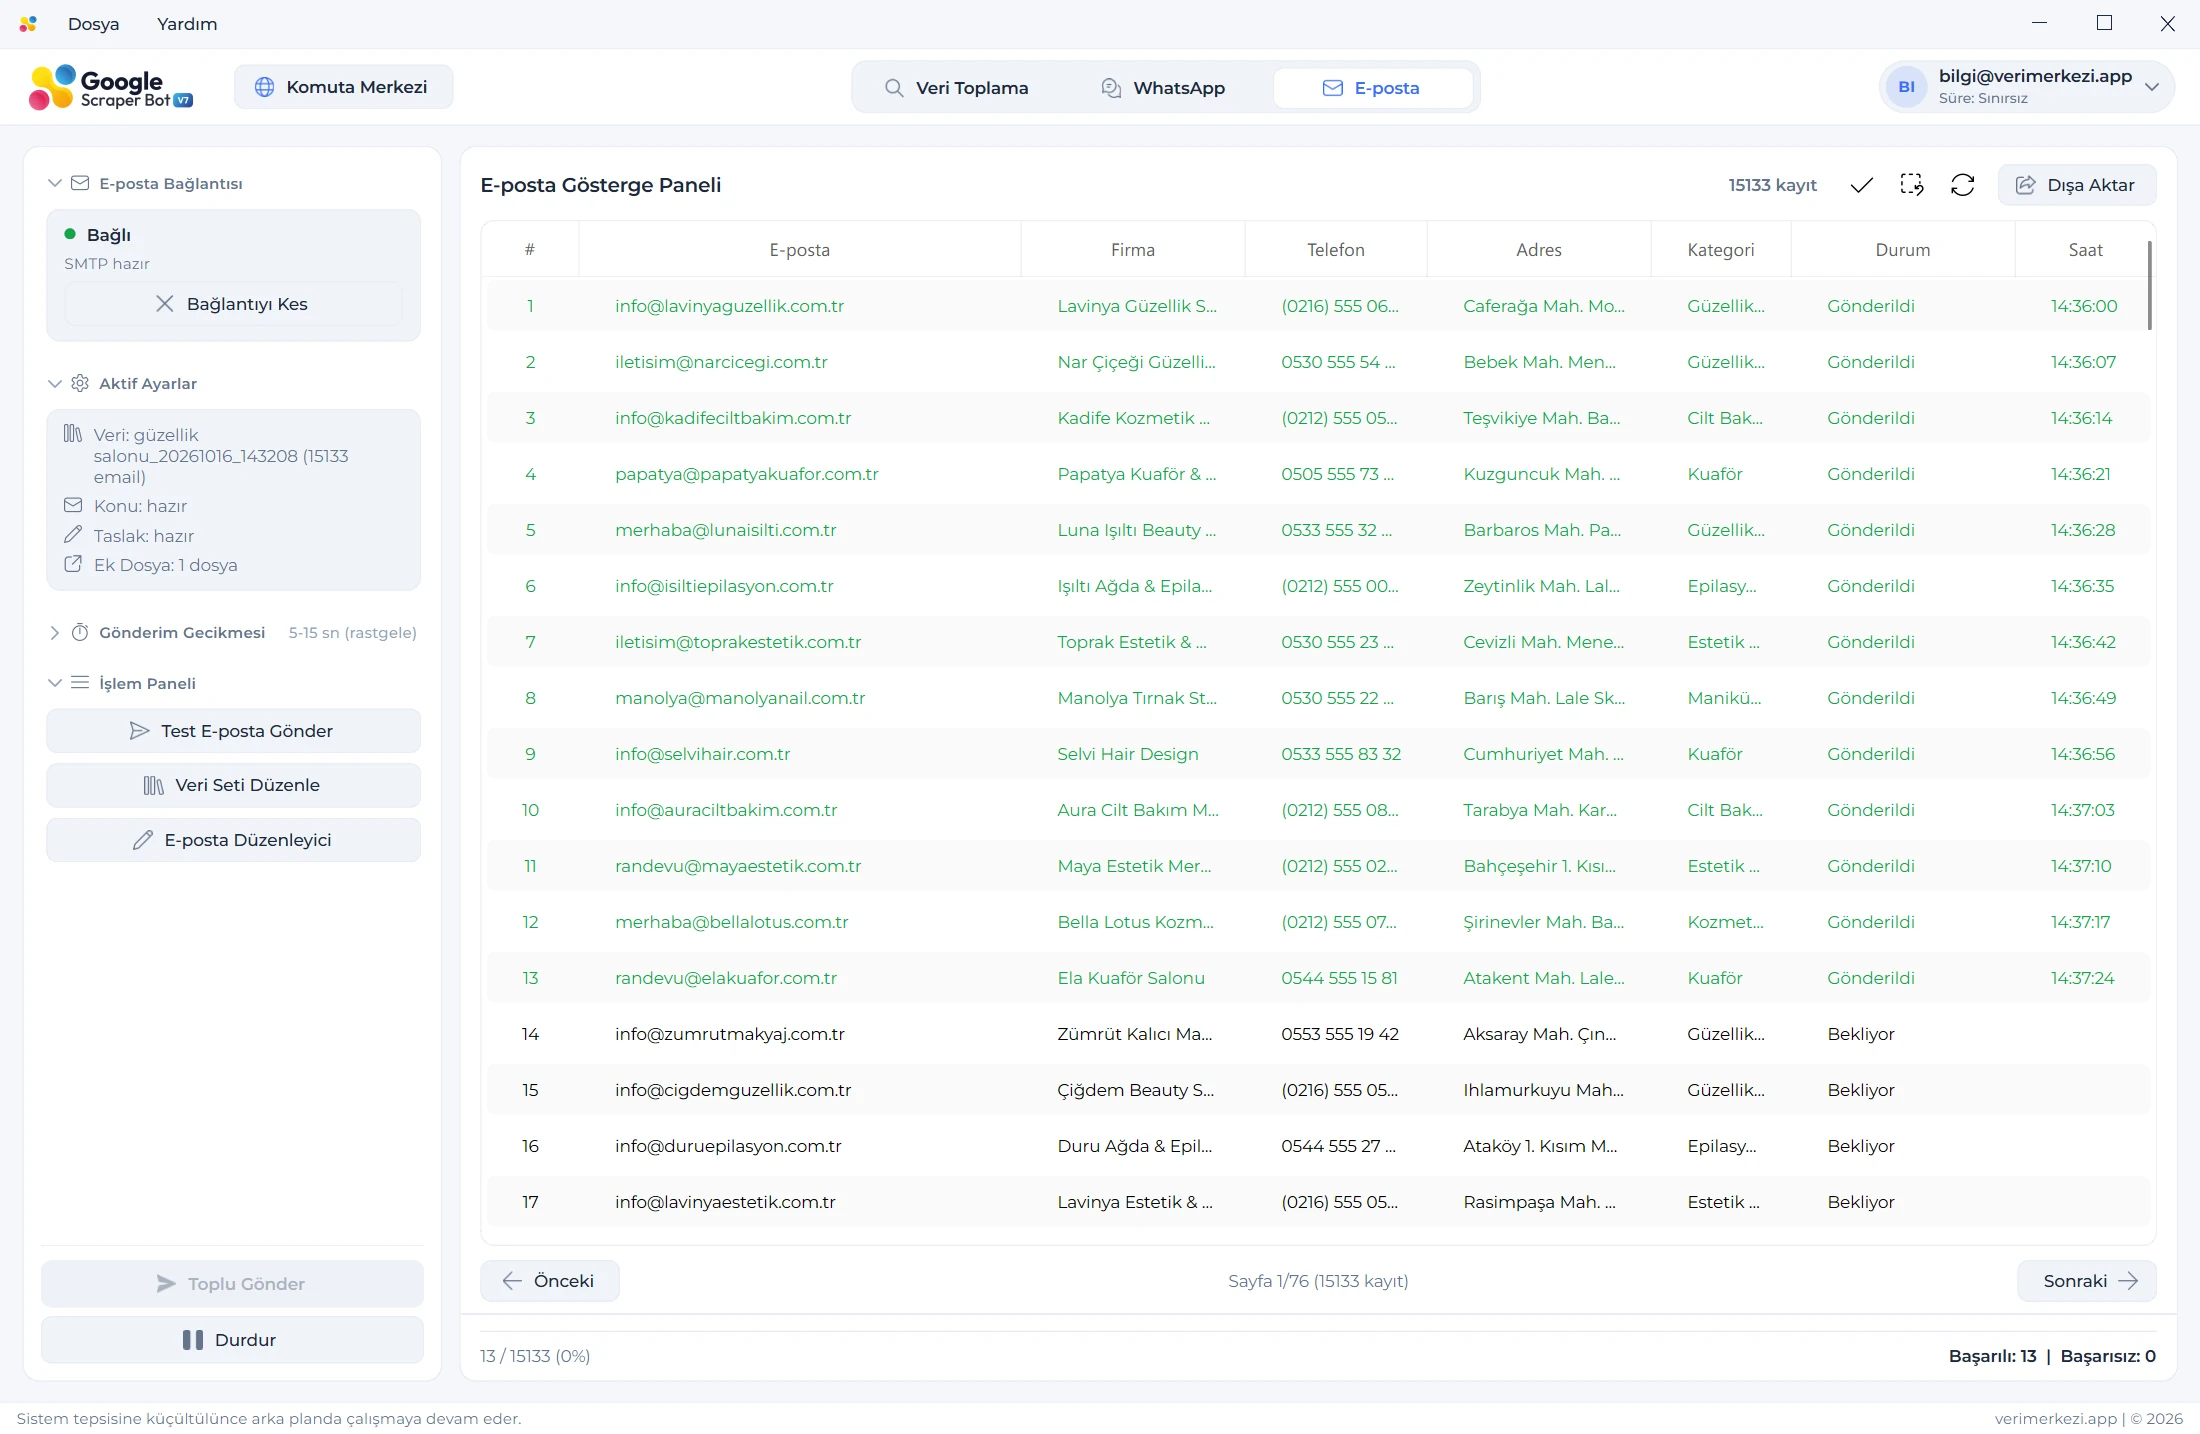Click the Durum column header
Viewport: 2200px width, 1434px height.
tap(1902, 250)
